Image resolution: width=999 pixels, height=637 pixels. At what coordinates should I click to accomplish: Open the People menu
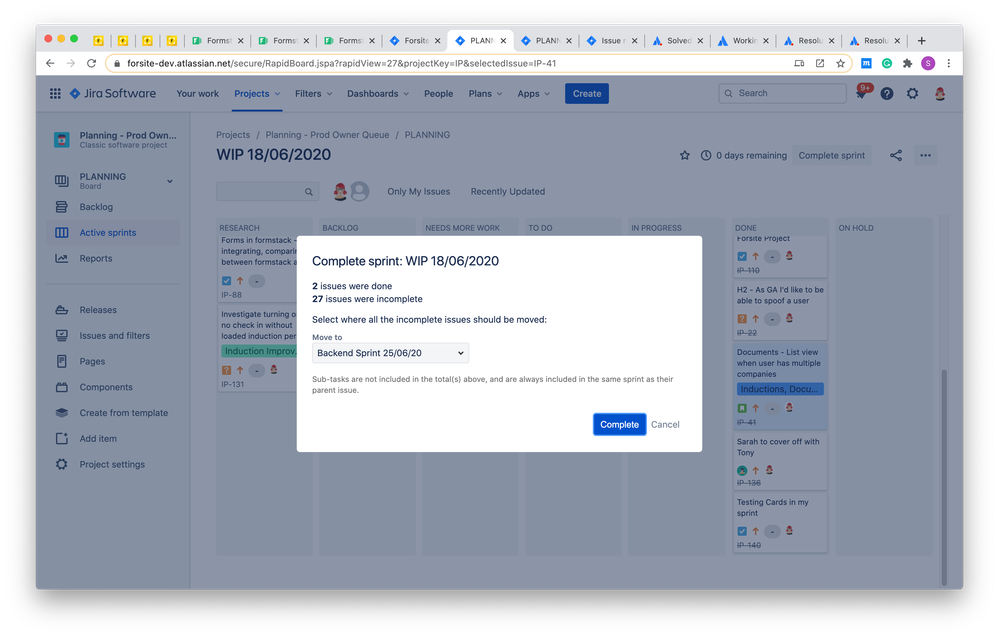click(x=438, y=93)
